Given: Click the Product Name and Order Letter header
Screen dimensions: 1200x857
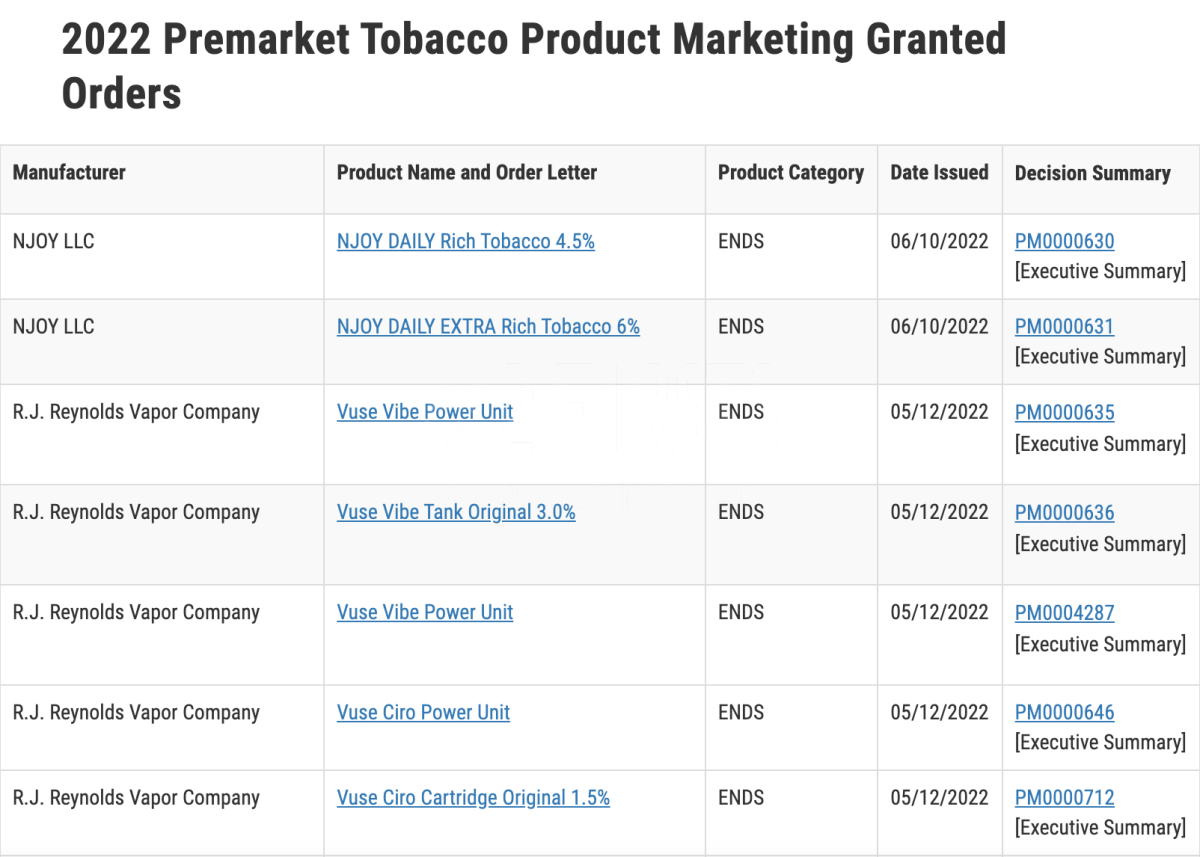Looking at the screenshot, I should [467, 172].
